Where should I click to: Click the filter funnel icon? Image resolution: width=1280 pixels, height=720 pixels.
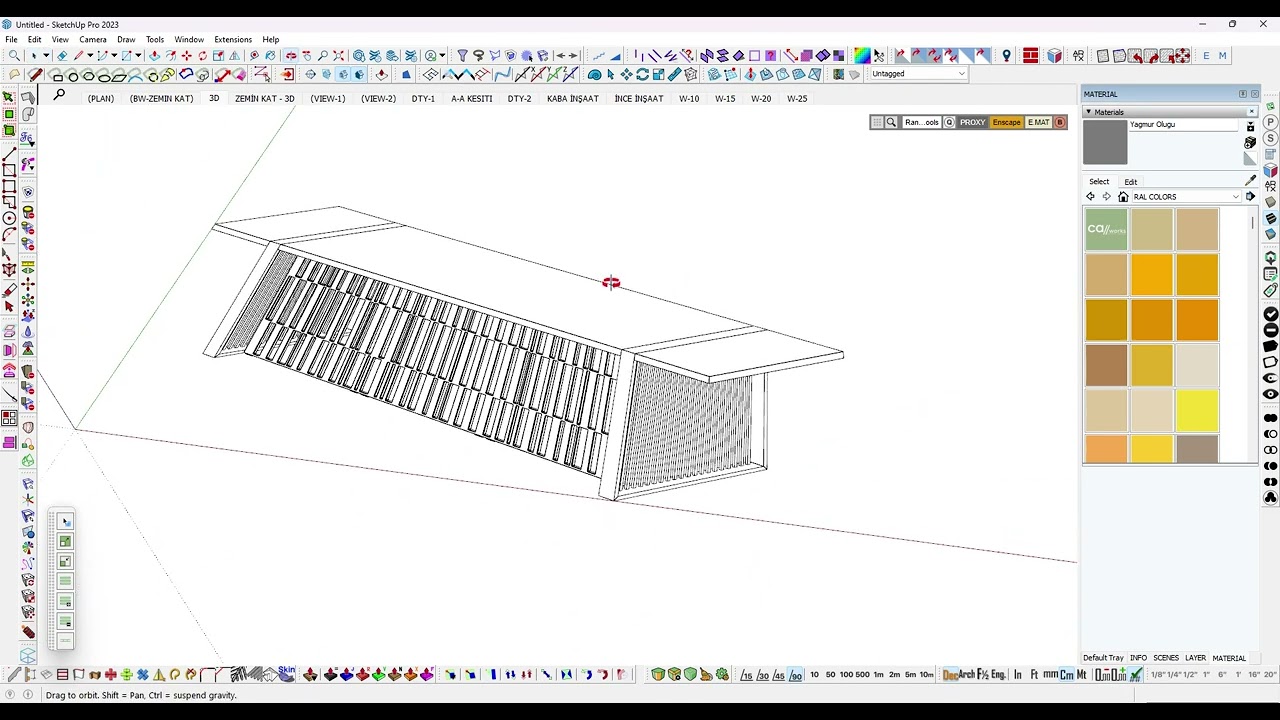pyautogui.click(x=463, y=55)
